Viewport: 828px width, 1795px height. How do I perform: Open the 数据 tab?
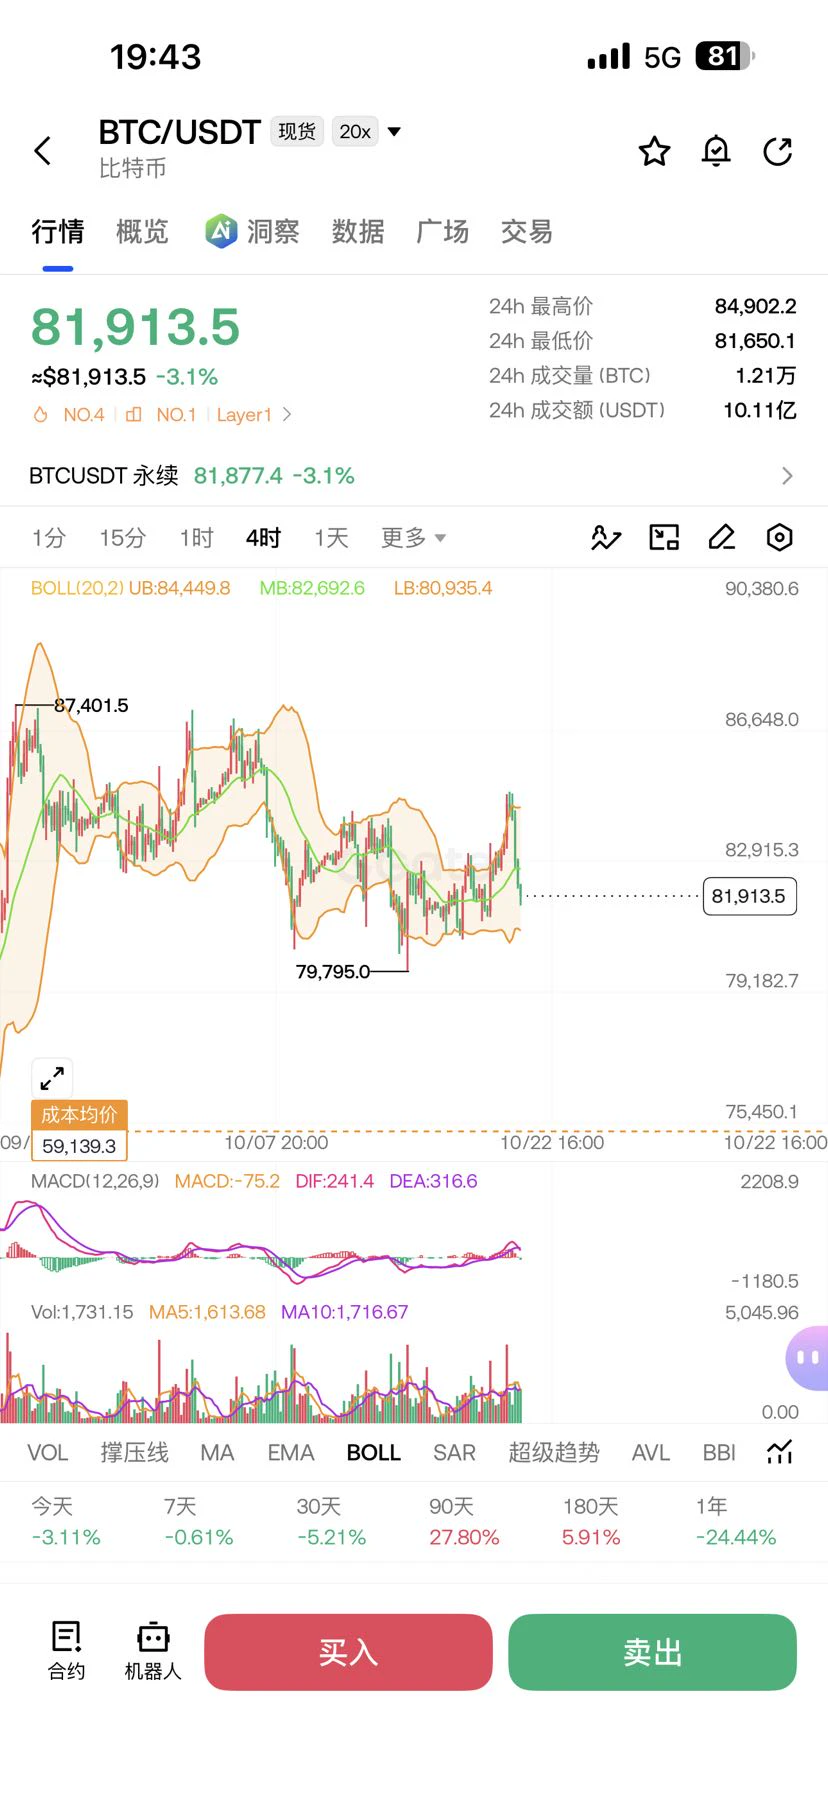coord(358,232)
